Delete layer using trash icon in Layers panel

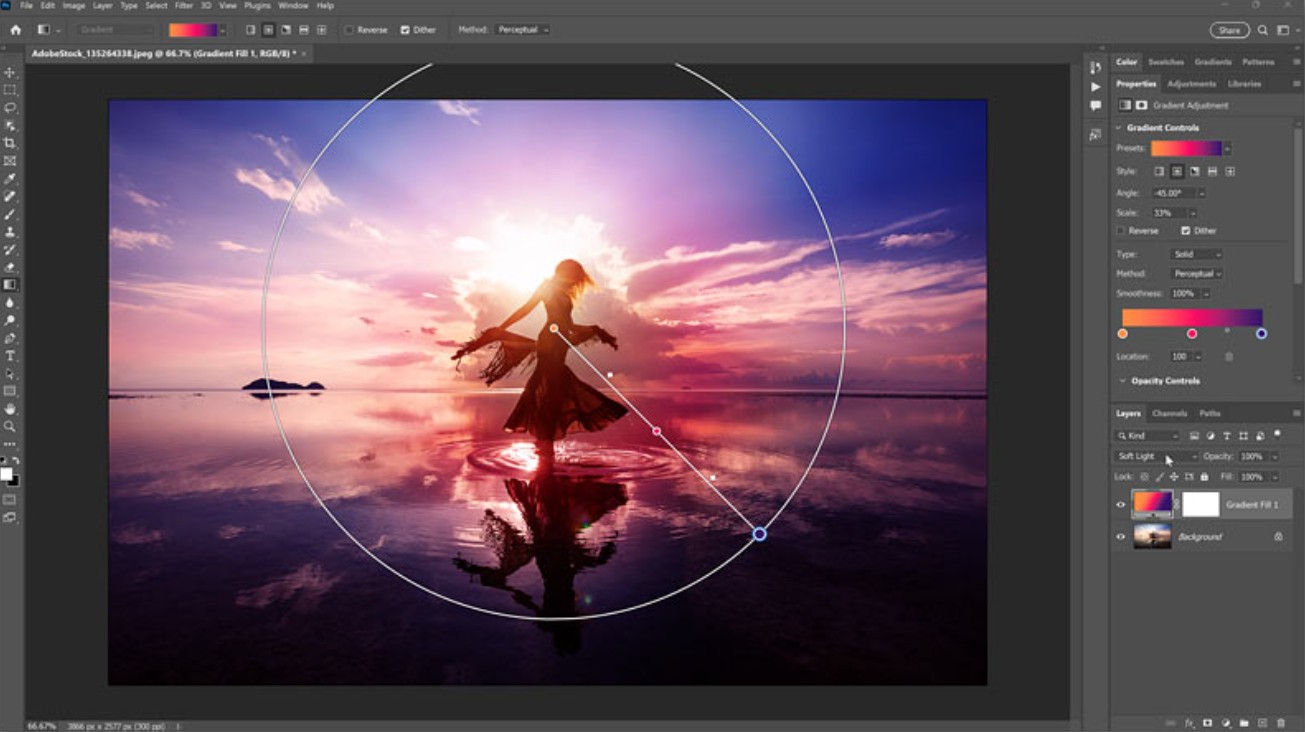(x=1281, y=723)
